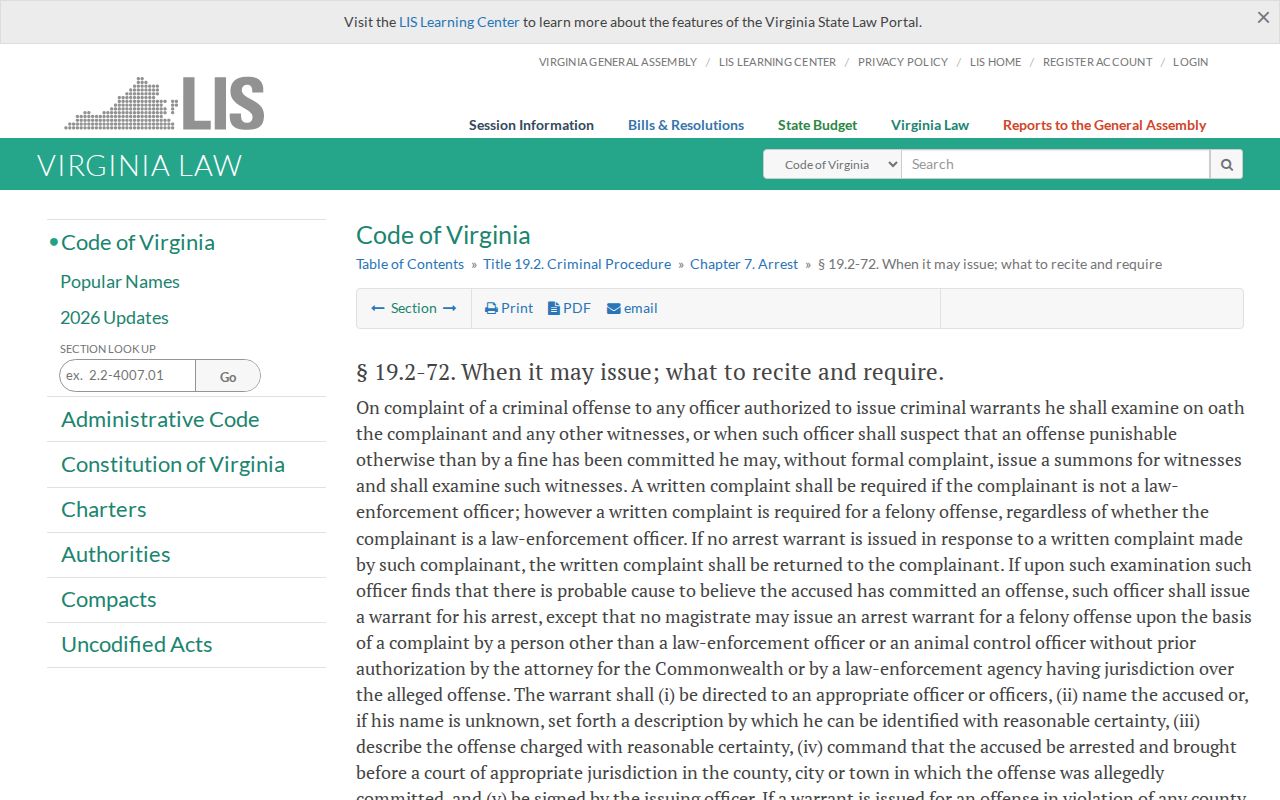View the Privacy Policy
The width and height of the screenshot is (1280, 800).
click(x=903, y=62)
